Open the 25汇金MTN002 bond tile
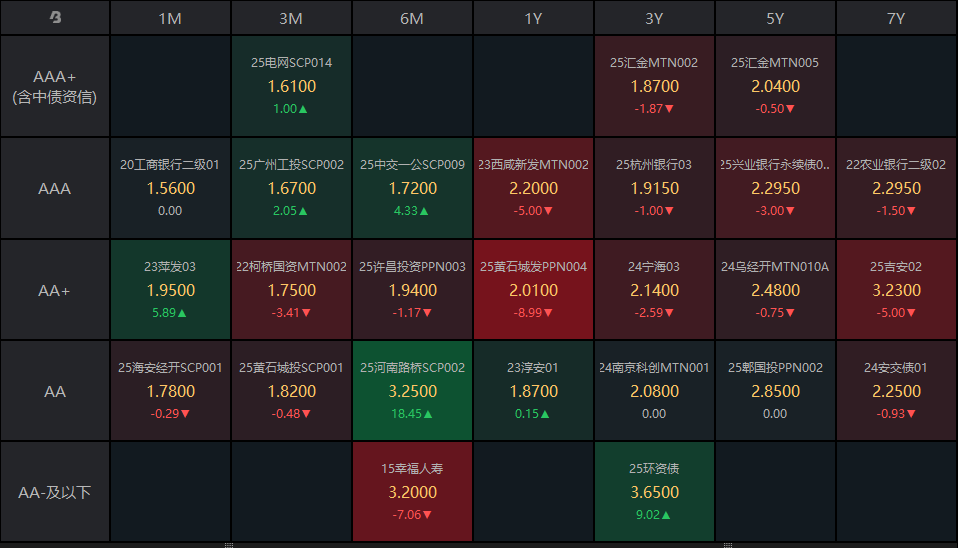Viewport: 958px width, 548px height. 654,87
